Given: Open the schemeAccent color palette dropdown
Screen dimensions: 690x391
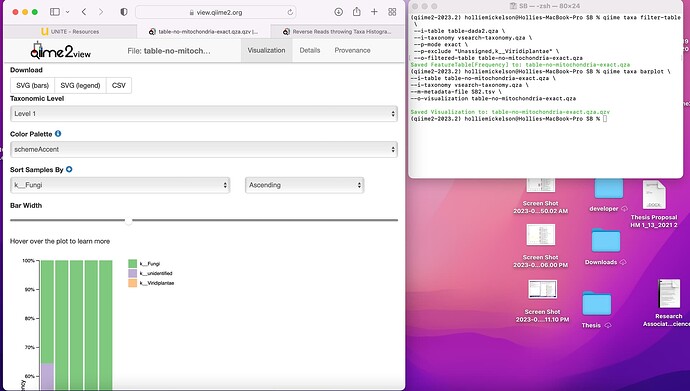Looking at the screenshot, I should (204, 150).
